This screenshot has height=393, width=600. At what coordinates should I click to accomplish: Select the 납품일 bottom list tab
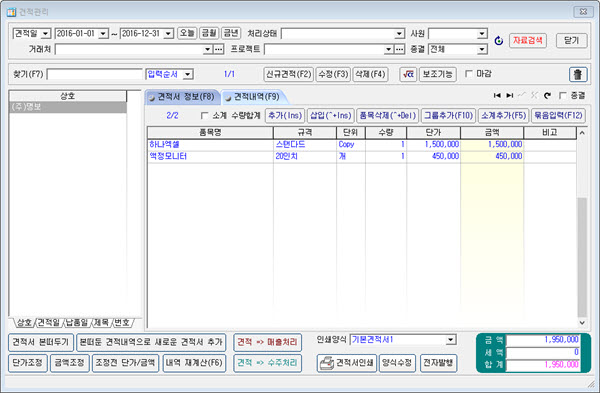[x=77, y=323]
